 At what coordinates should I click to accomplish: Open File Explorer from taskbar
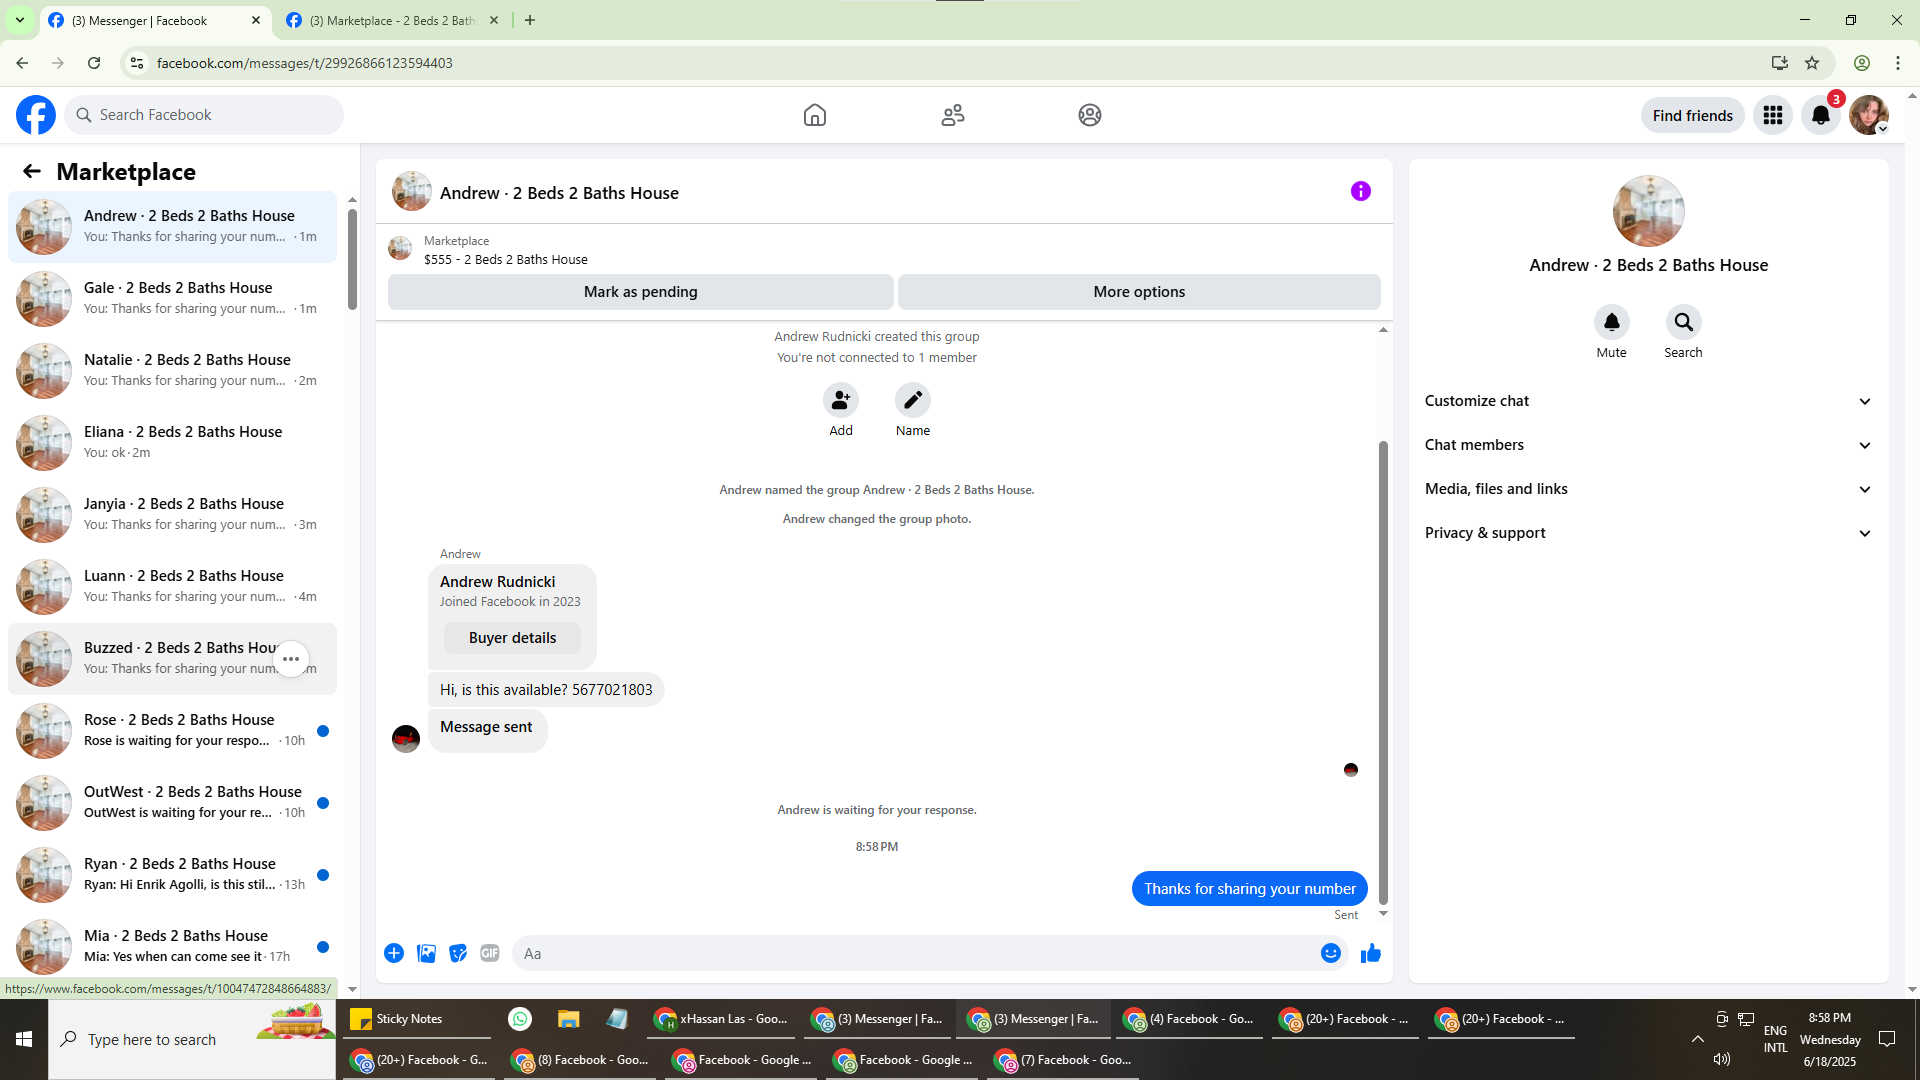point(569,1019)
